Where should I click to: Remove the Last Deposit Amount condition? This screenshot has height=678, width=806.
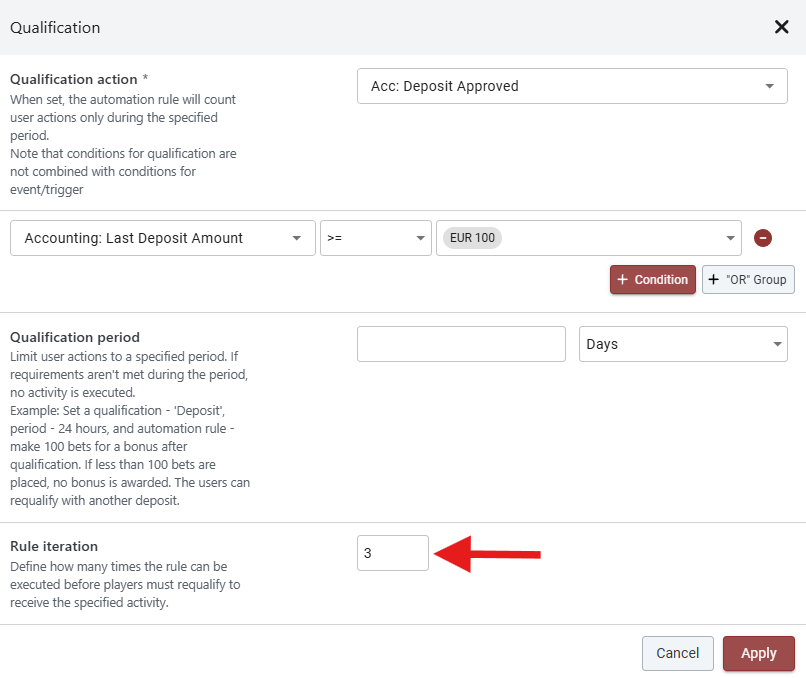click(762, 238)
